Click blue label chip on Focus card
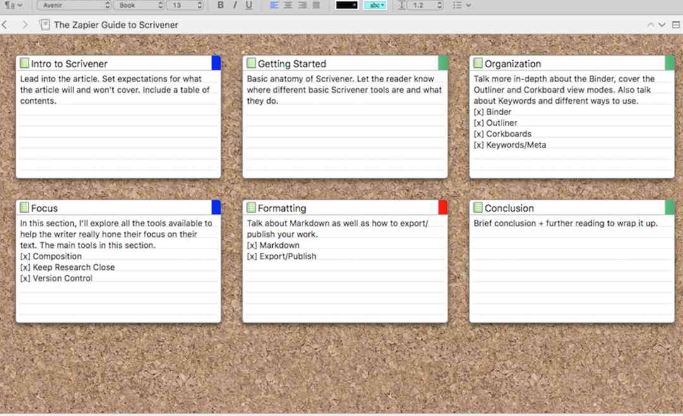The width and height of the screenshot is (683, 416). click(x=216, y=207)
